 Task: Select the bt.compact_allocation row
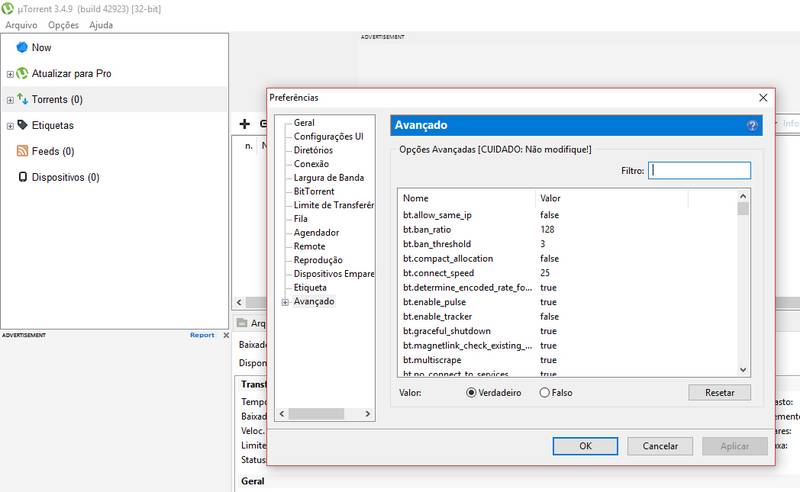coord(567,259)
